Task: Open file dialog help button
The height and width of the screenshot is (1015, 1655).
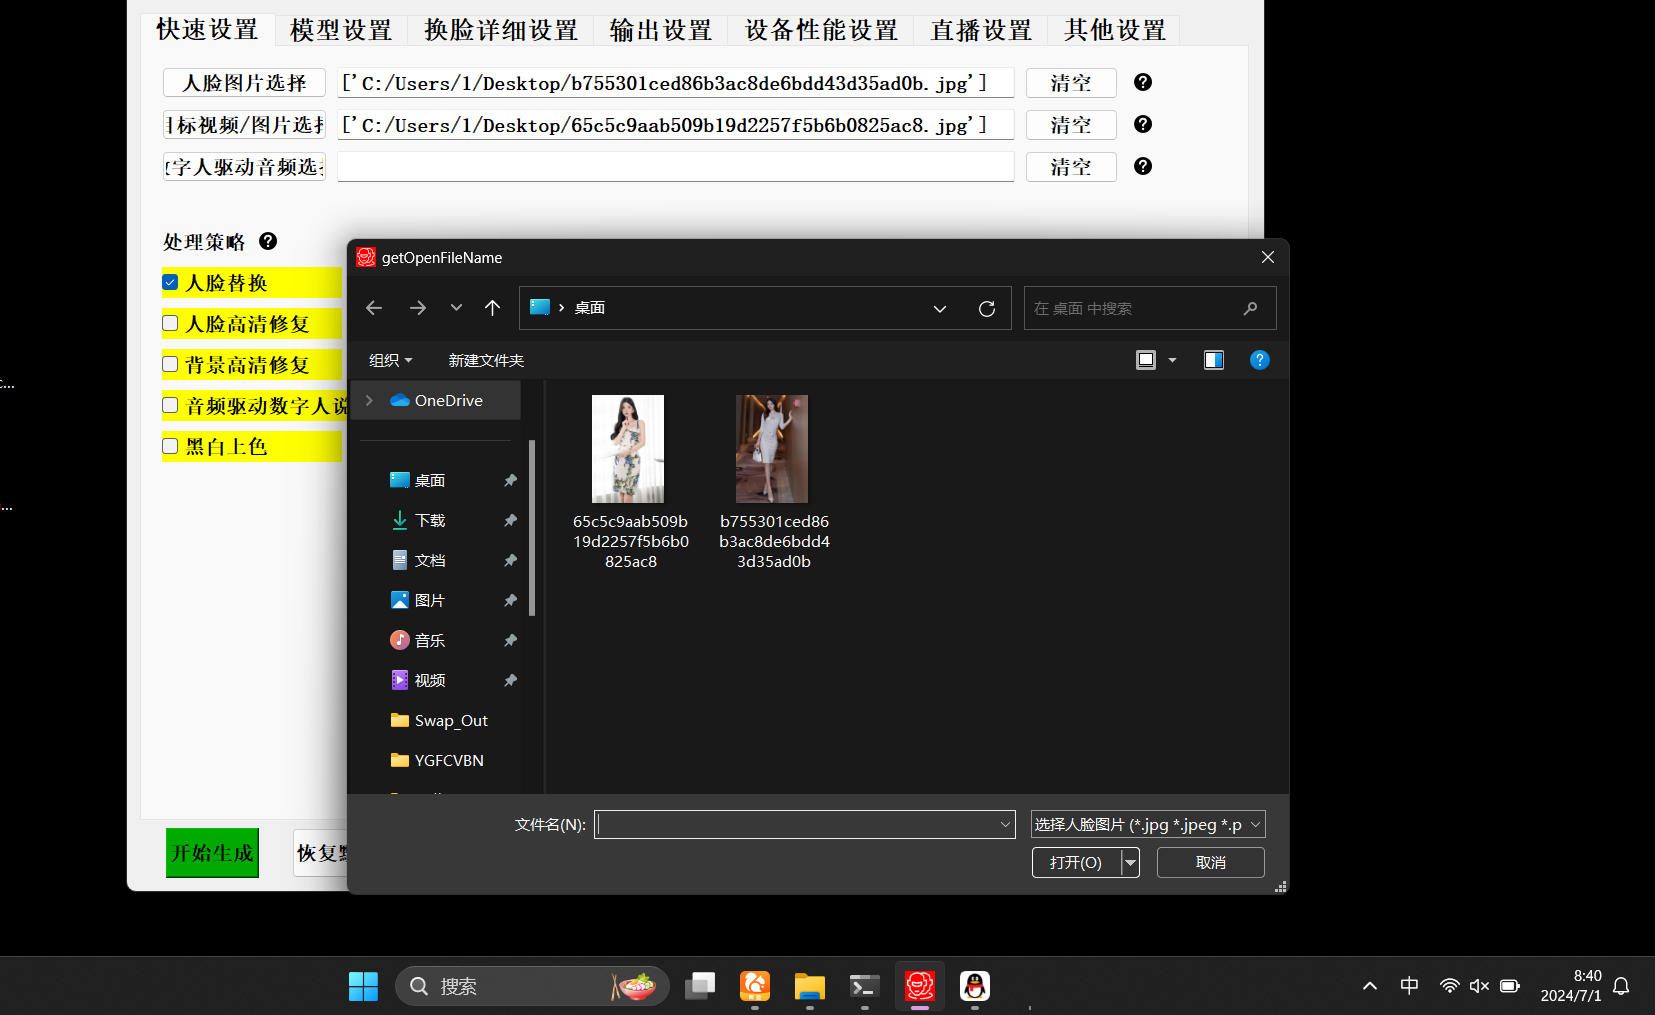Action: pos(1259,360)
